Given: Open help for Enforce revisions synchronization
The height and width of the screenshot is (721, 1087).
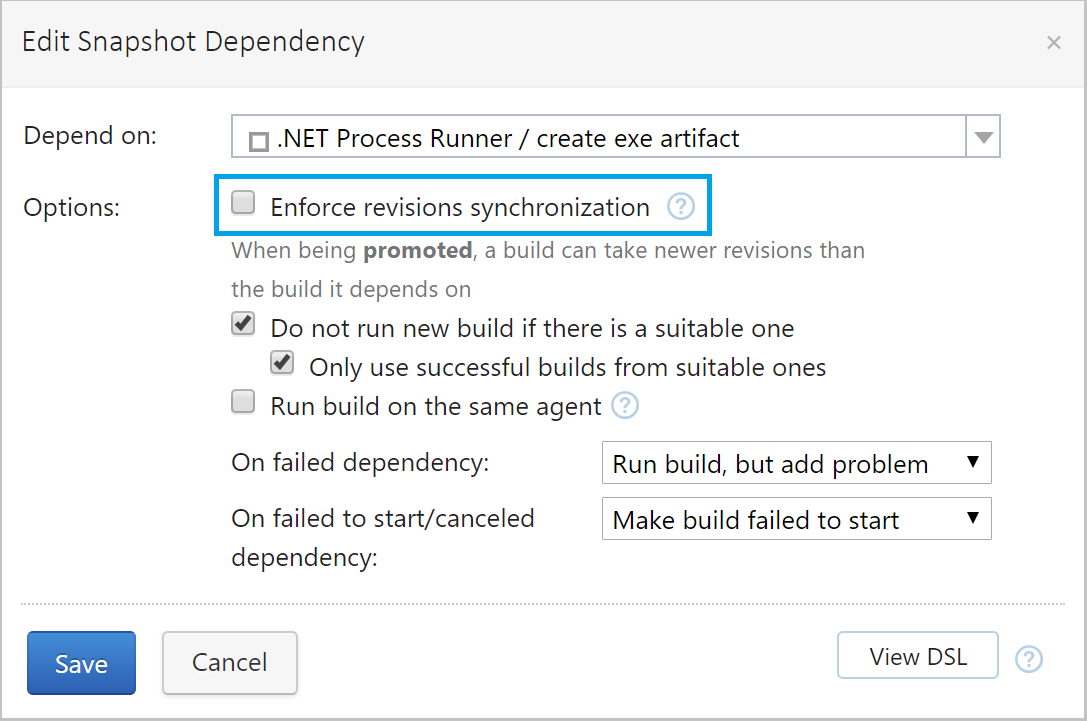Looking at the screenshot, I should (681, 207).
